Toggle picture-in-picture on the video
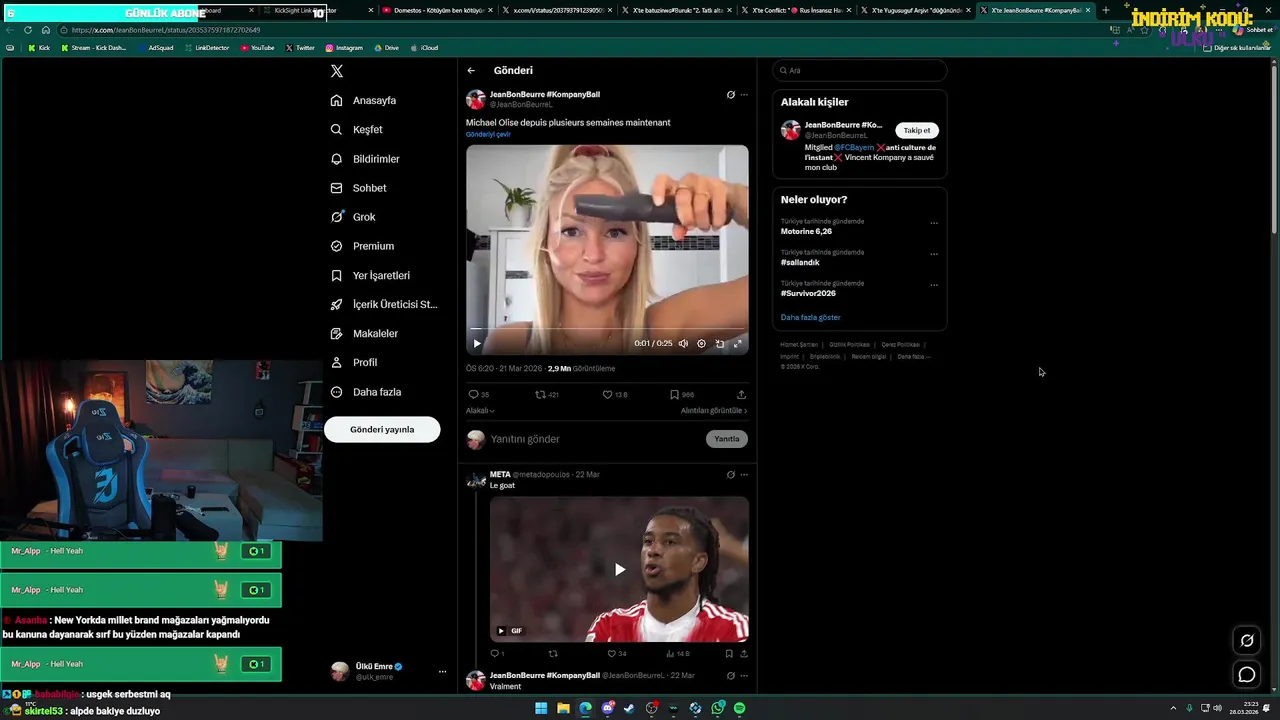 click(719, 343)
